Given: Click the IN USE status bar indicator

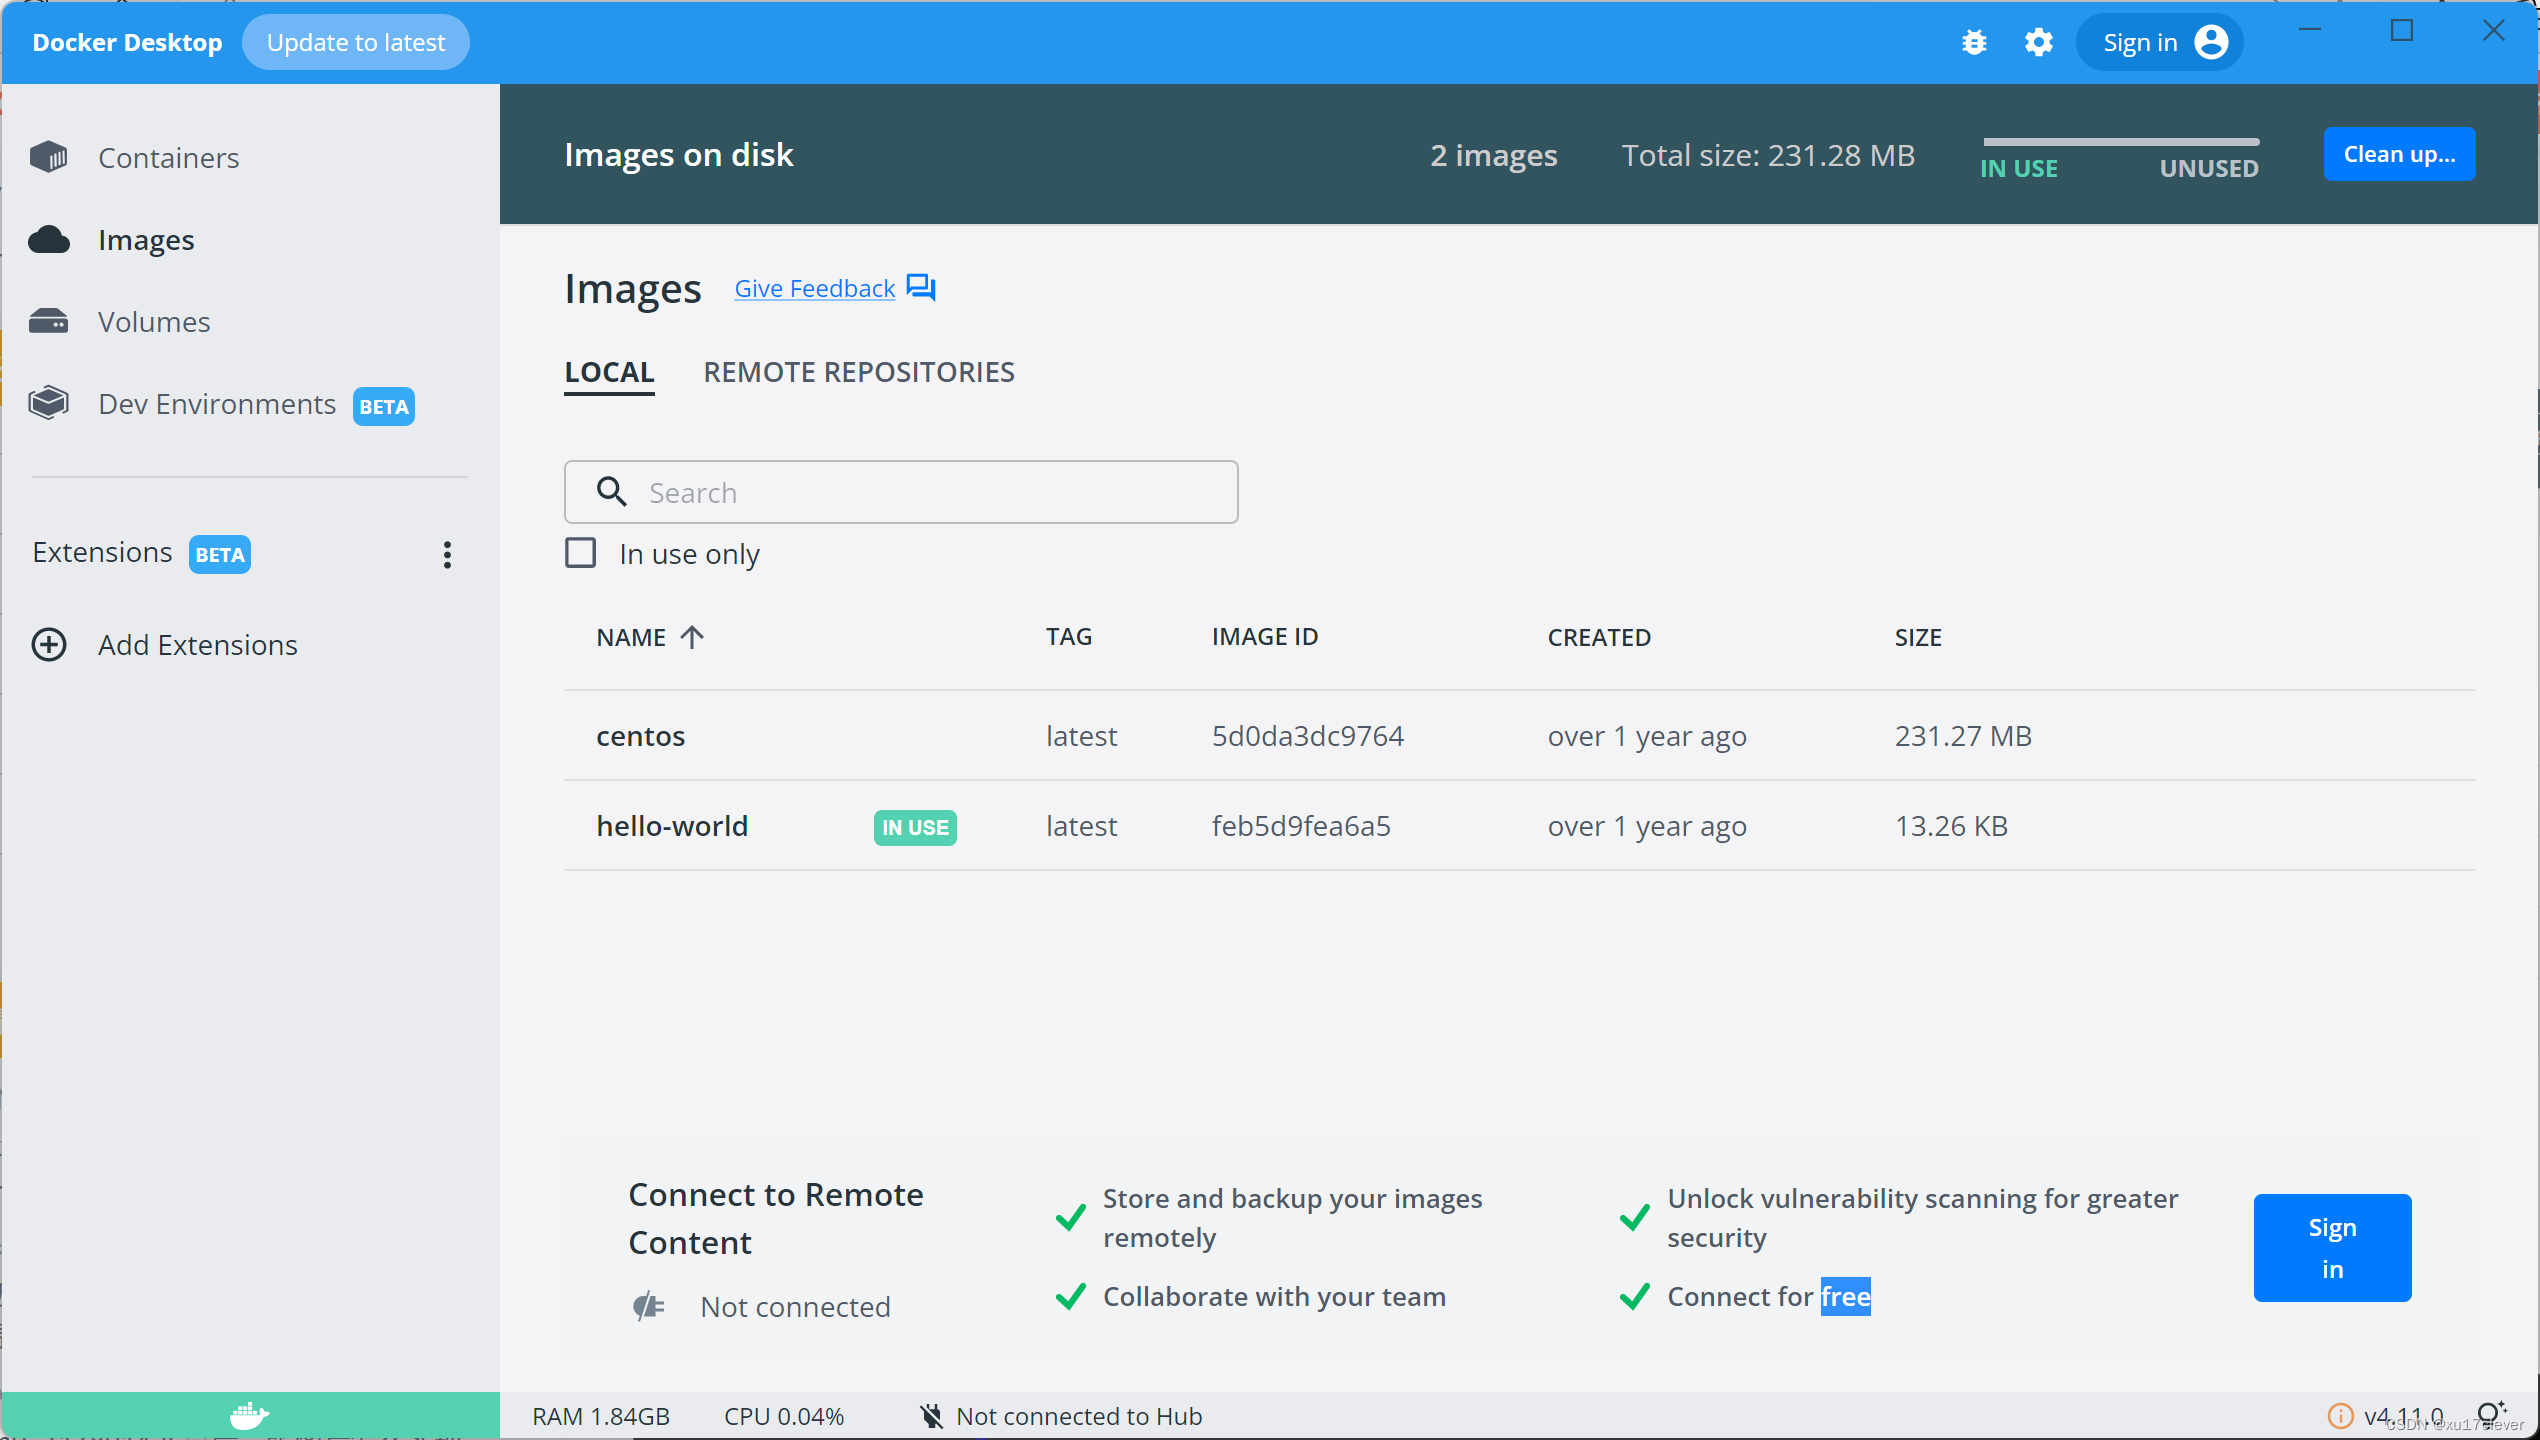Looking at the screenshot, I should click(x=2018, y=168).
